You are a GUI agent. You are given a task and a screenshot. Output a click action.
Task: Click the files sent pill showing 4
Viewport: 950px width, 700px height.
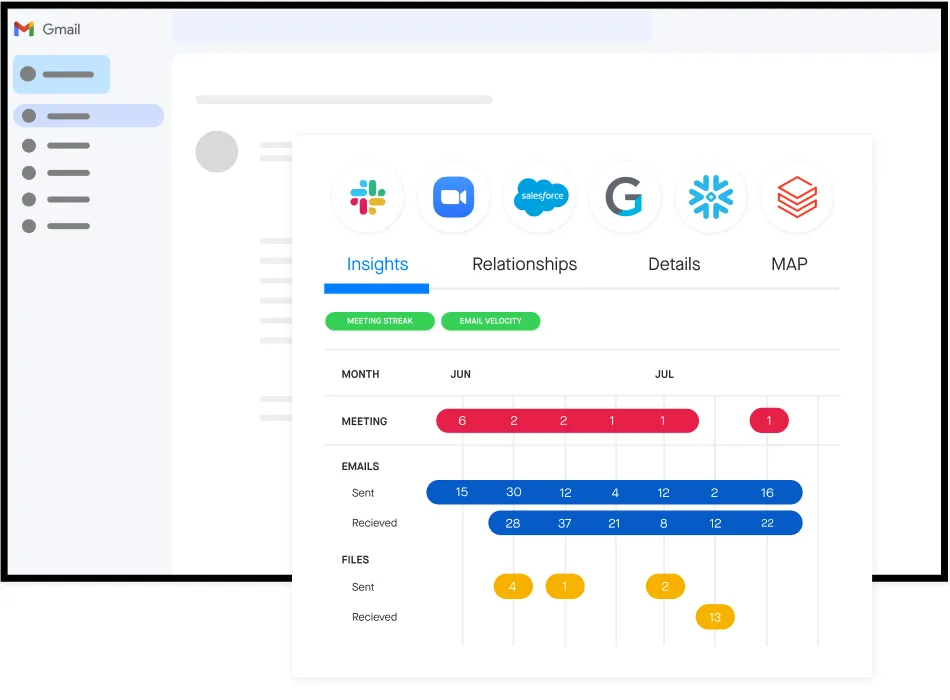tap(513, 586)
